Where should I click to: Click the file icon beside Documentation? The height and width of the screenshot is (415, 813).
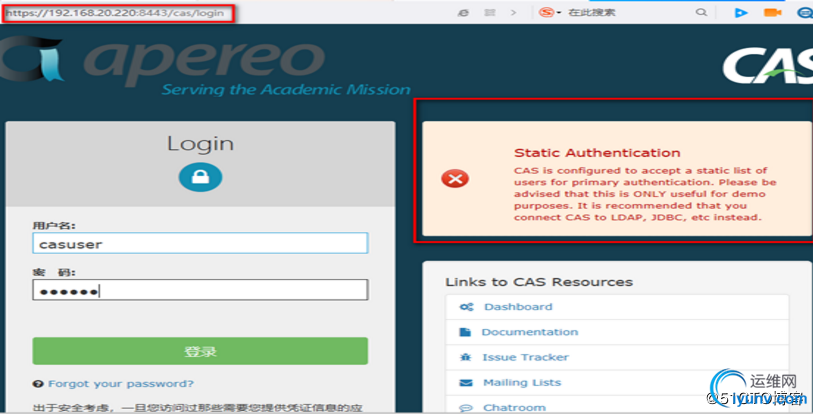tap(465, 332)
